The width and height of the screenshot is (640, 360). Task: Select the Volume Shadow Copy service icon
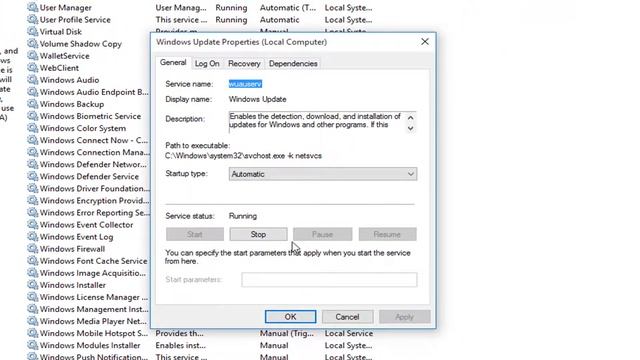point(32,44)
